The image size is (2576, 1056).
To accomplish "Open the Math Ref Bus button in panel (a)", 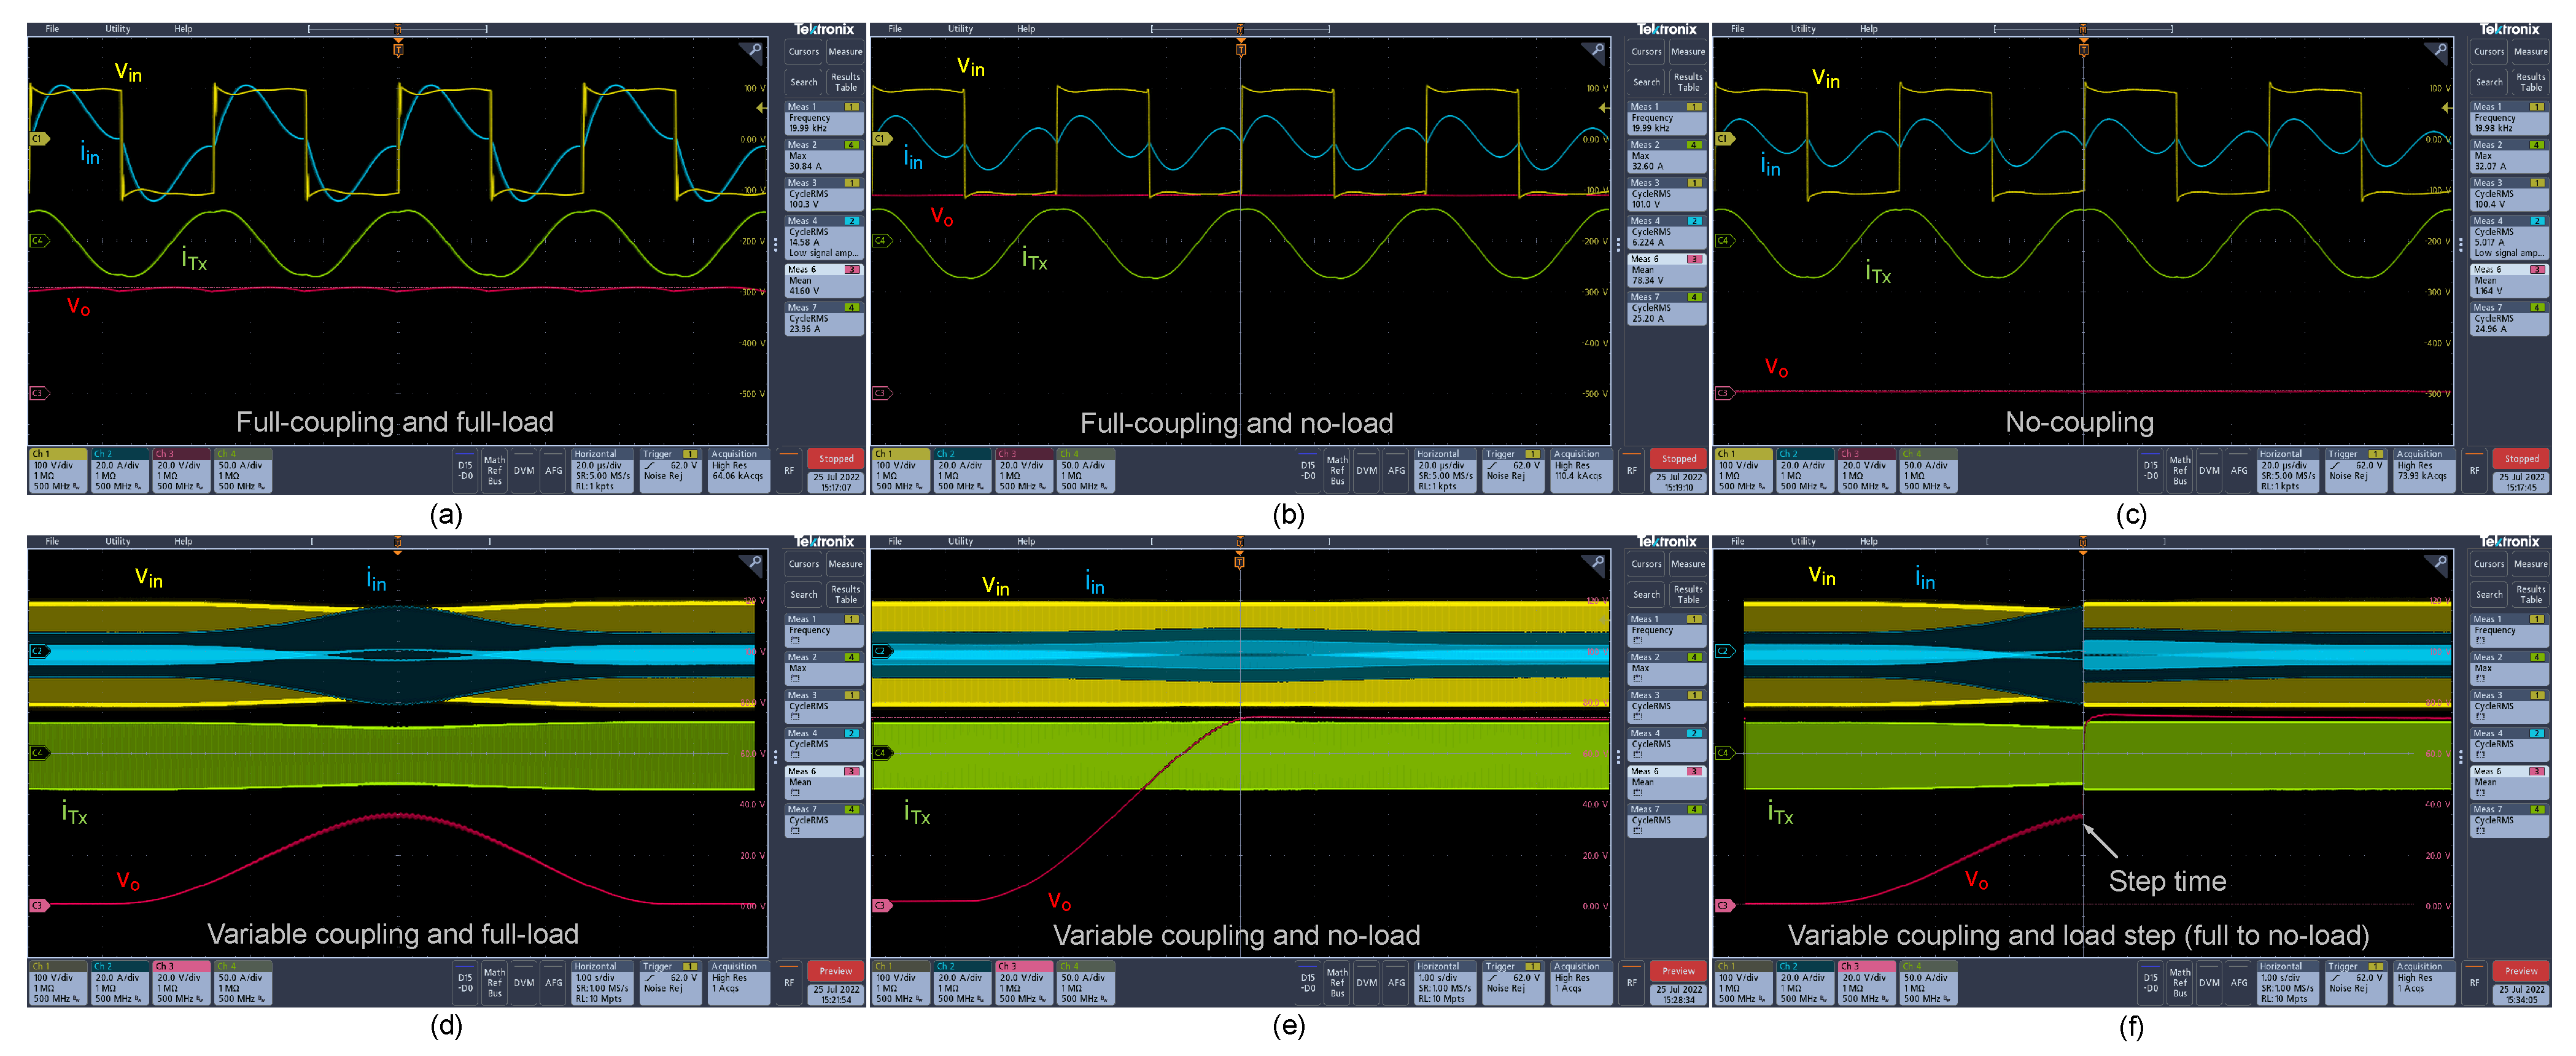I will (494, 470).
